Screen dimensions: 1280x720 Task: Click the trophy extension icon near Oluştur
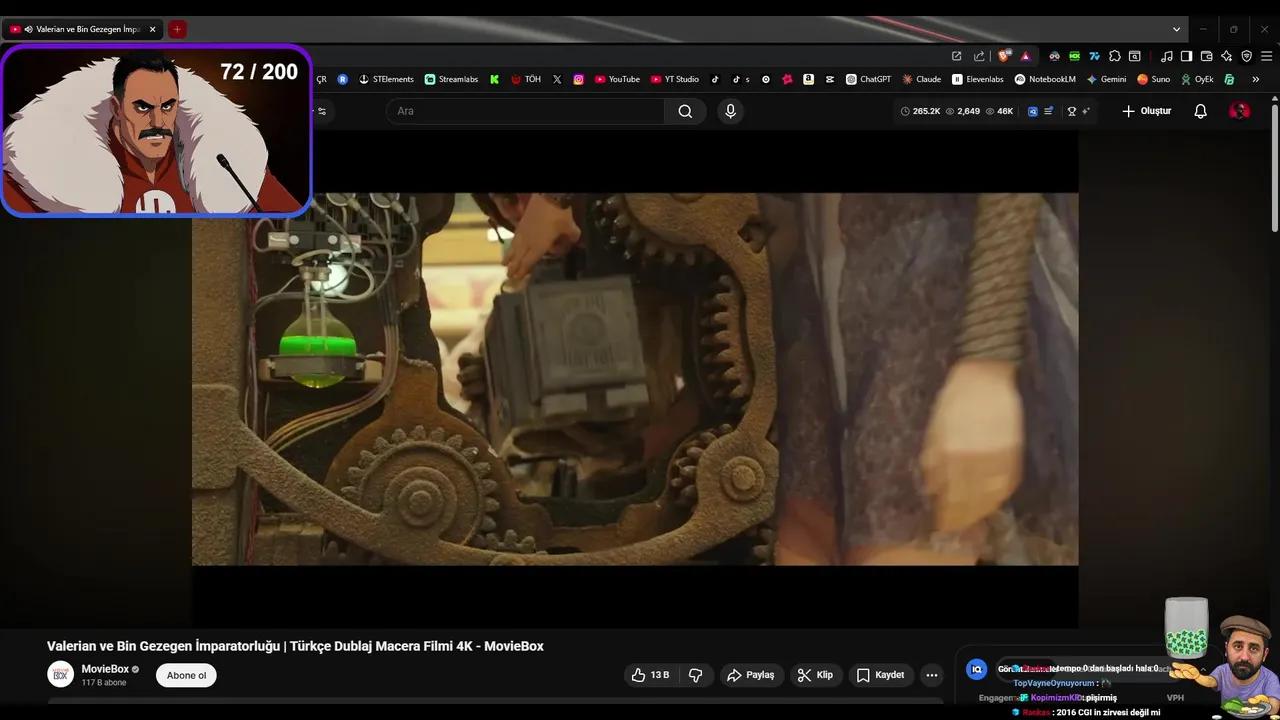1072,111
